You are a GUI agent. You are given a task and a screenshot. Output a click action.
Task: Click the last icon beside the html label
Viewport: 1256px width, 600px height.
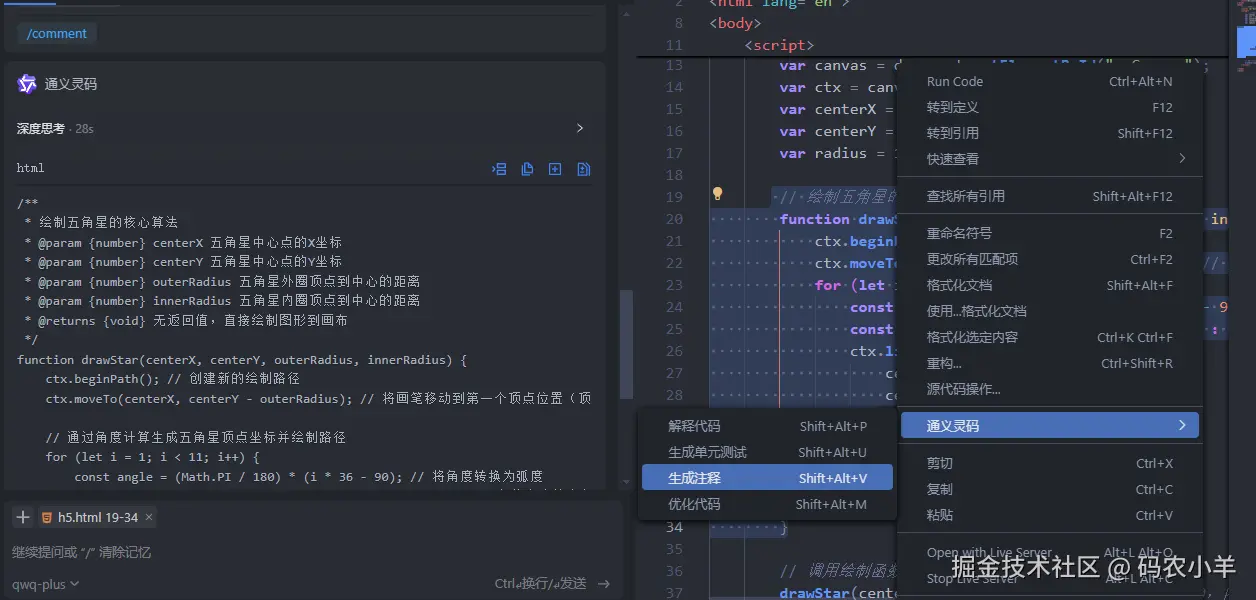click(584, 169)
